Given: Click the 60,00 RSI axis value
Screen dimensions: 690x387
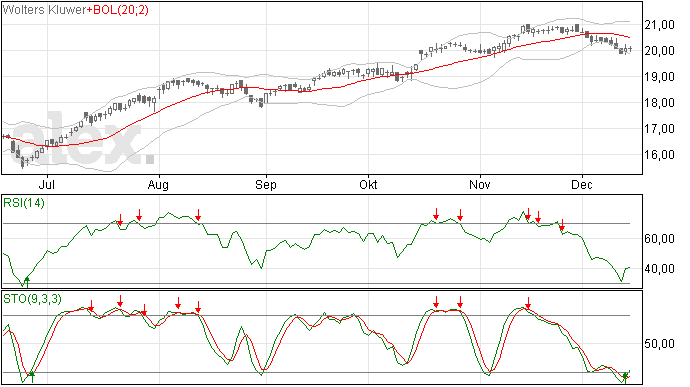Looking at the screenshot, I should coord(660,239).
